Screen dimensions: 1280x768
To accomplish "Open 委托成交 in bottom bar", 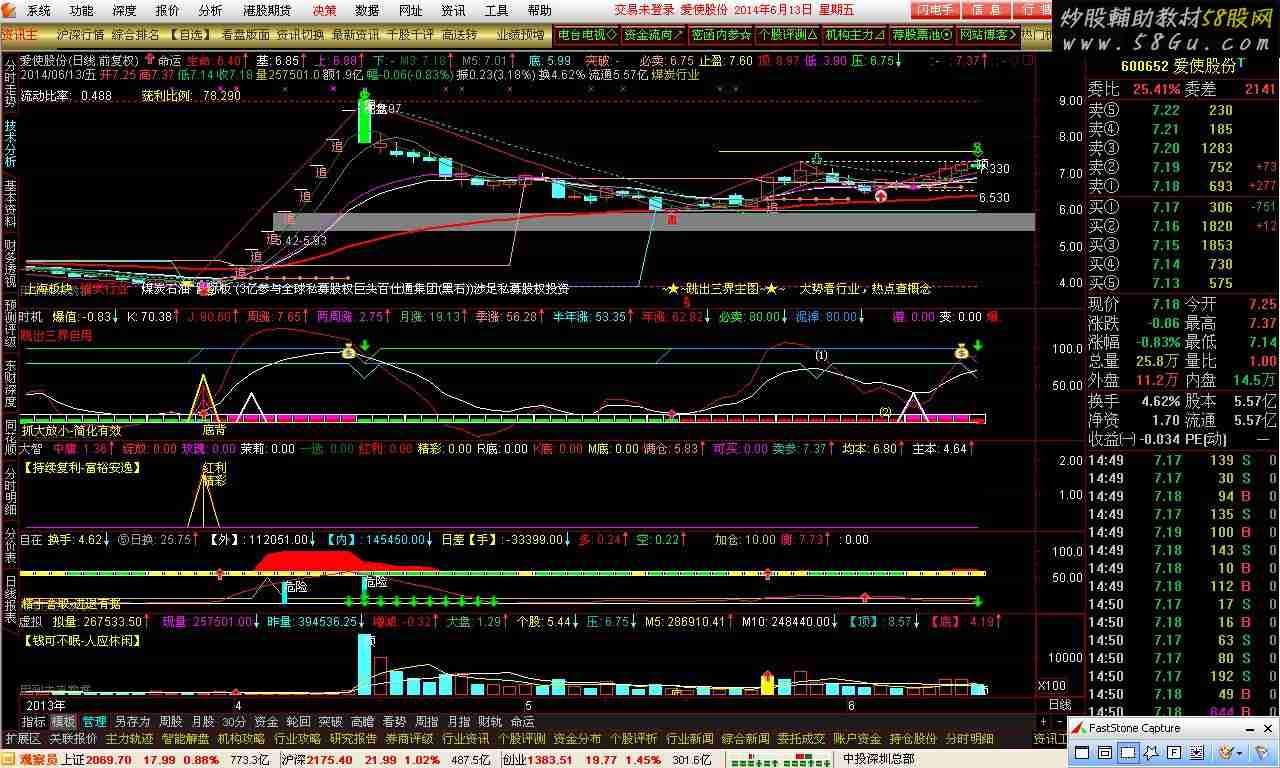I will (x=801, y=738).
